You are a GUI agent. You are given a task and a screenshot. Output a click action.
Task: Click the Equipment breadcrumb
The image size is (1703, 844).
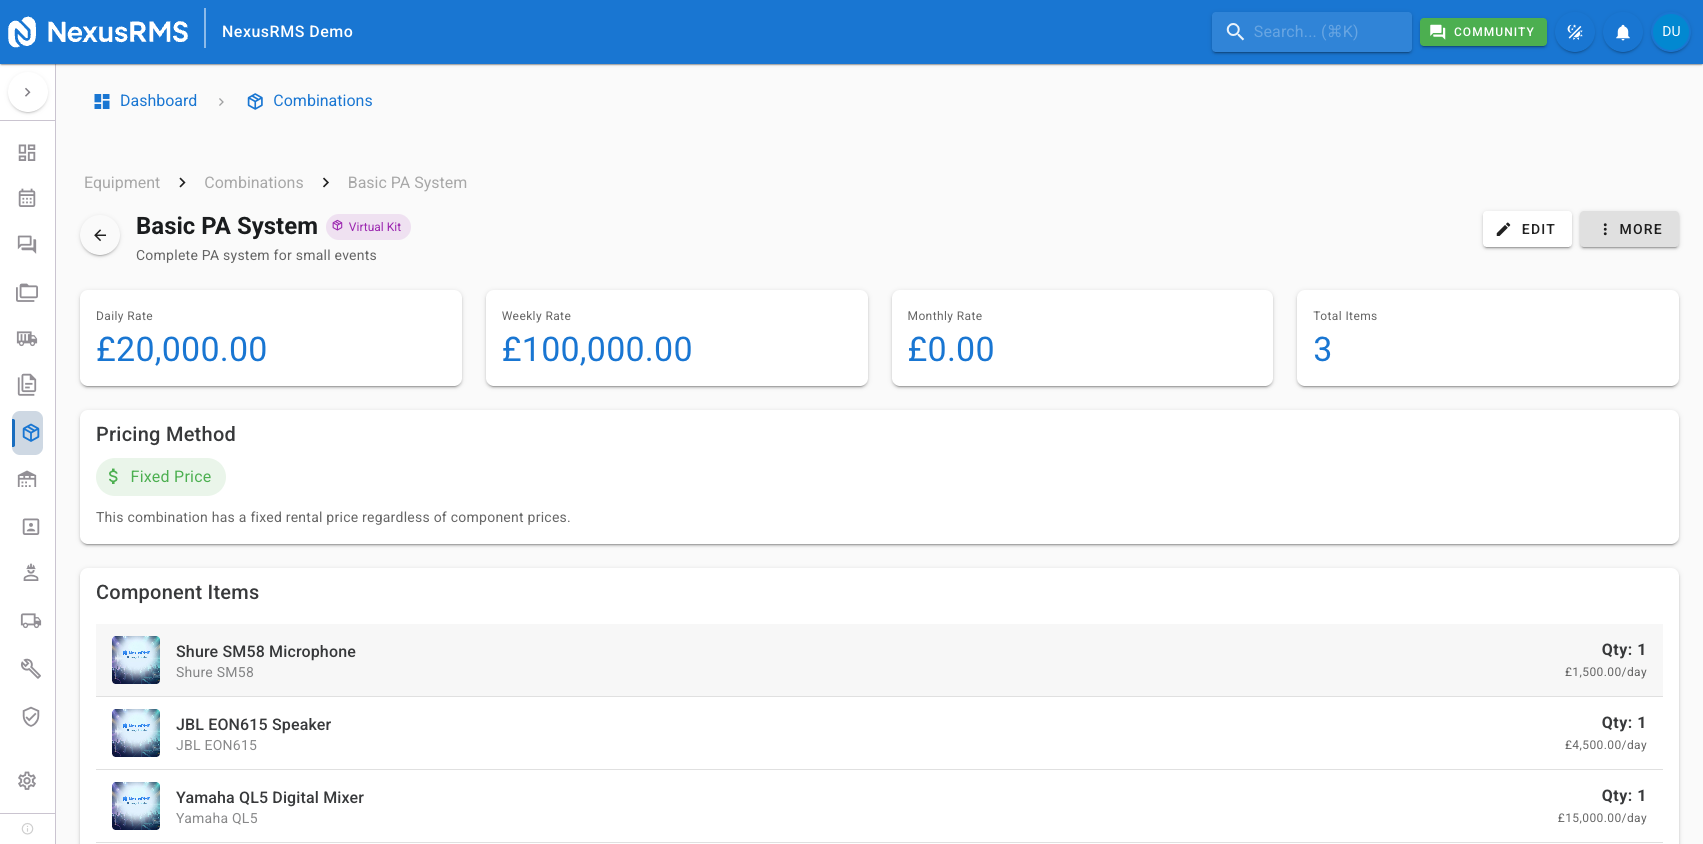click(x=122, y=183)
